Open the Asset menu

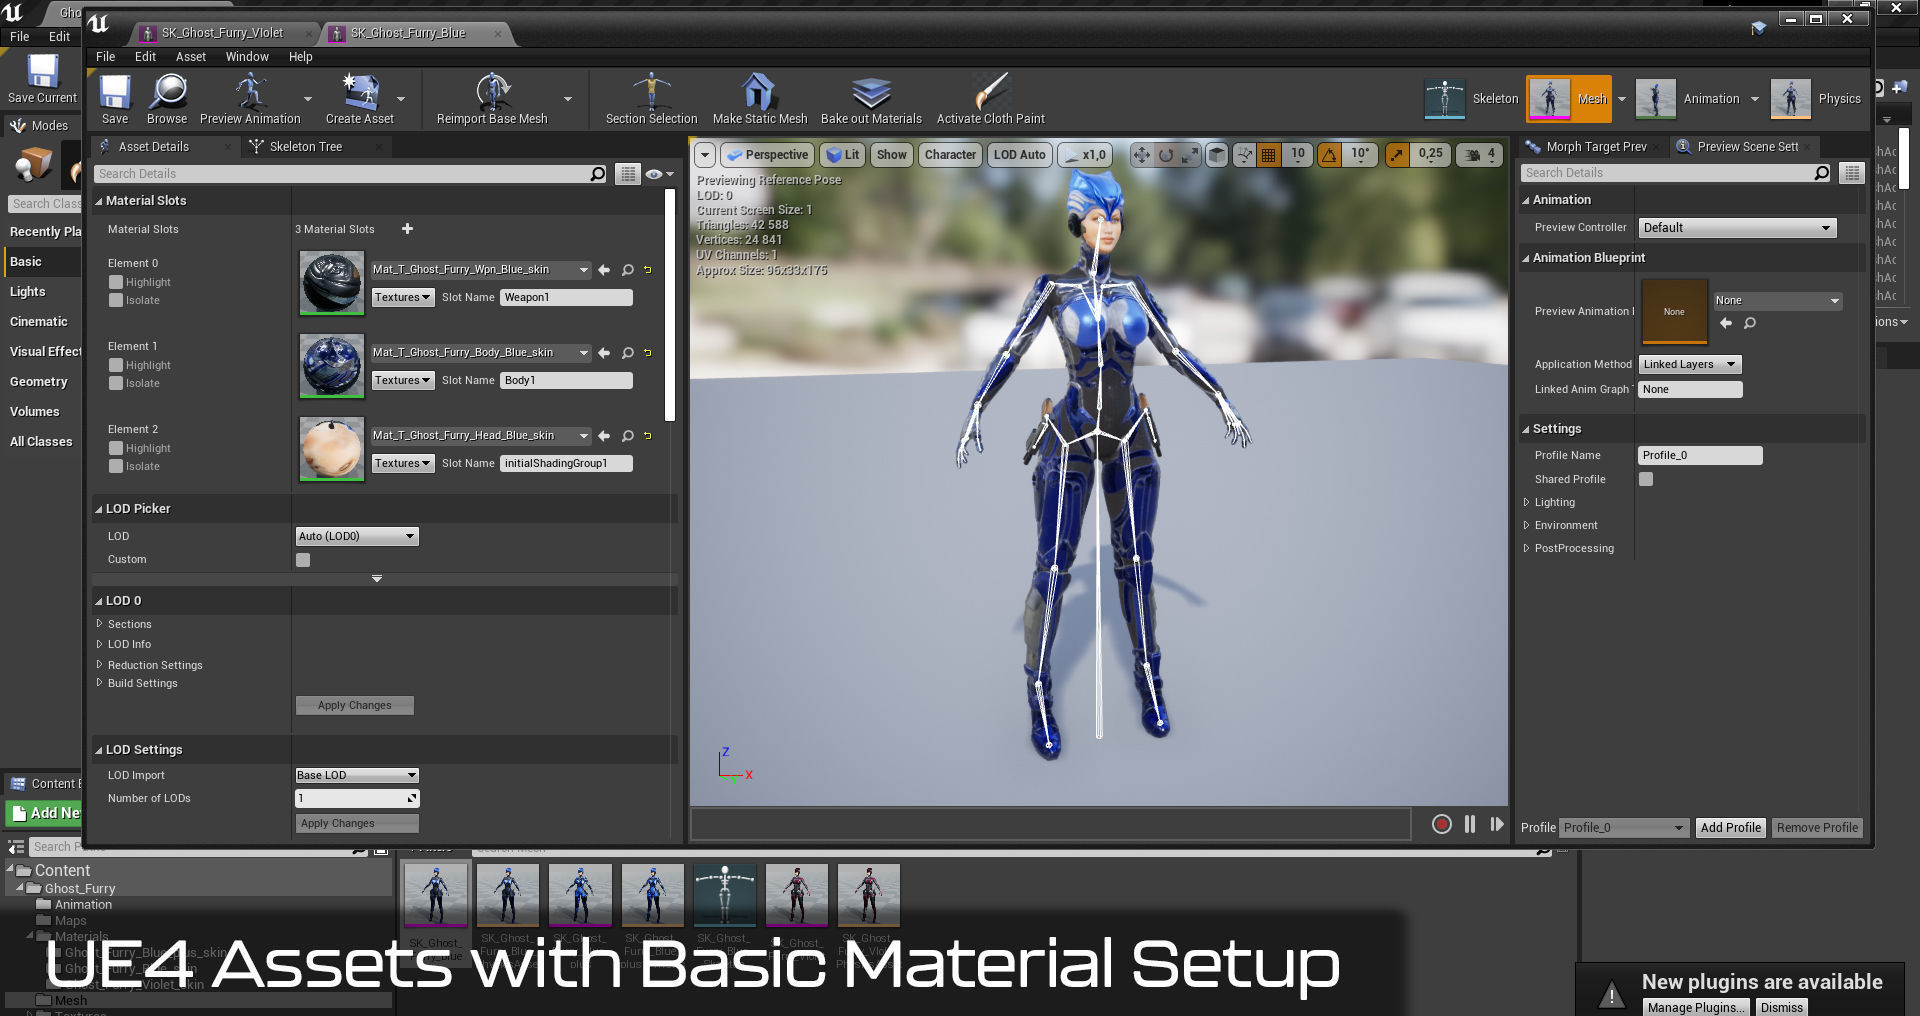[190, 57]
